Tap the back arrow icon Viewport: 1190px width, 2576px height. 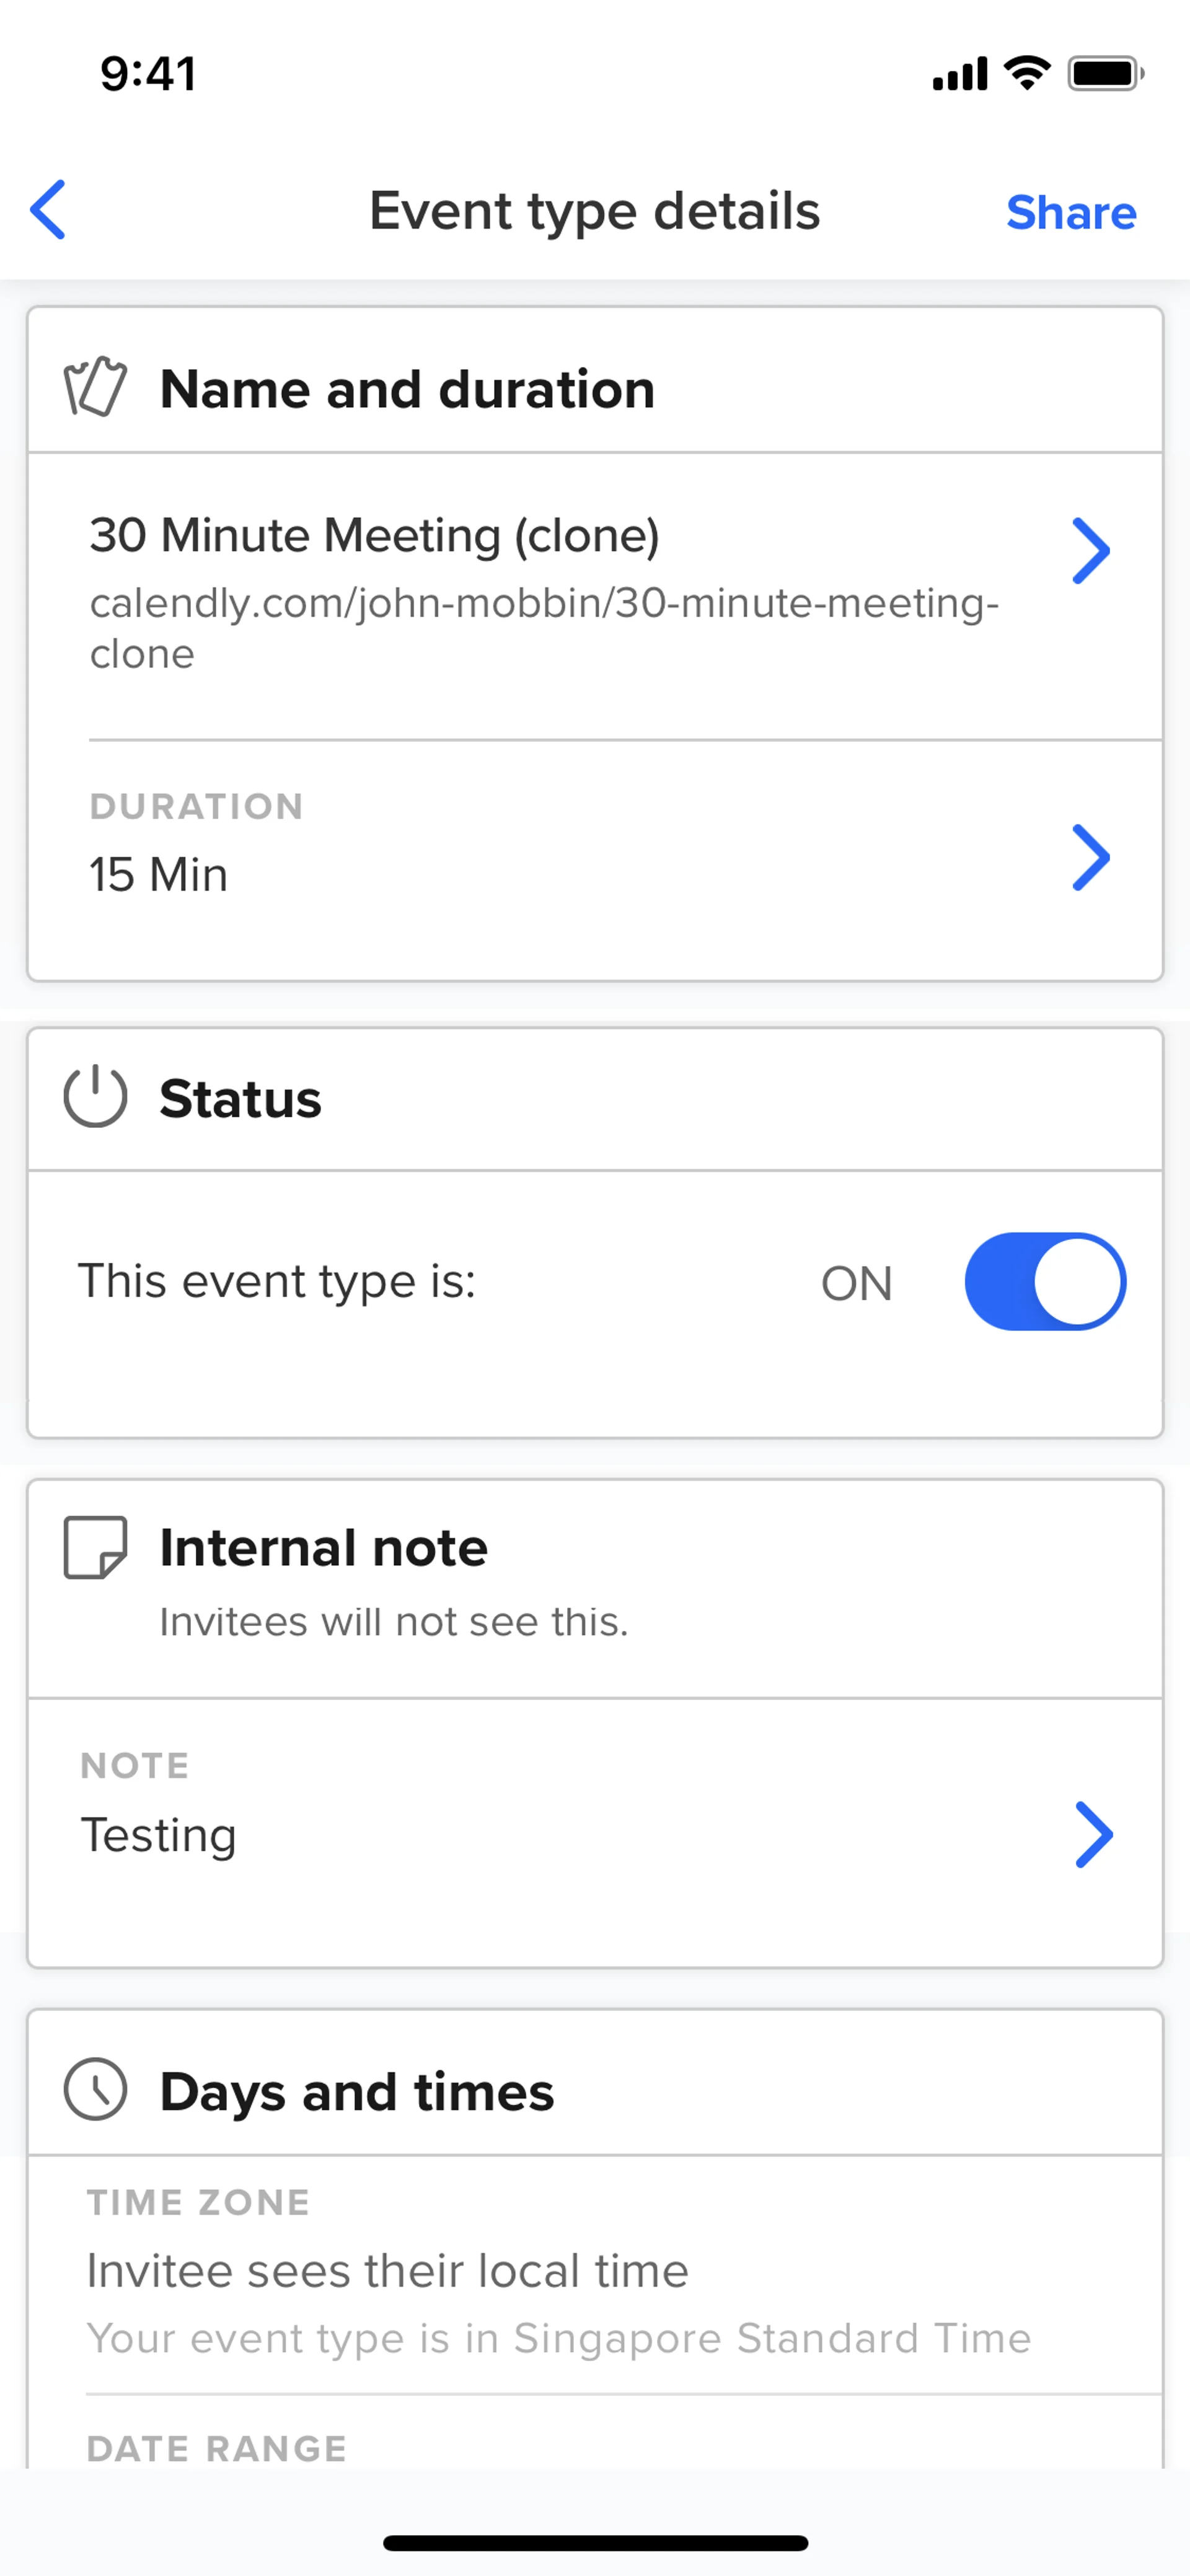(48, 210)
